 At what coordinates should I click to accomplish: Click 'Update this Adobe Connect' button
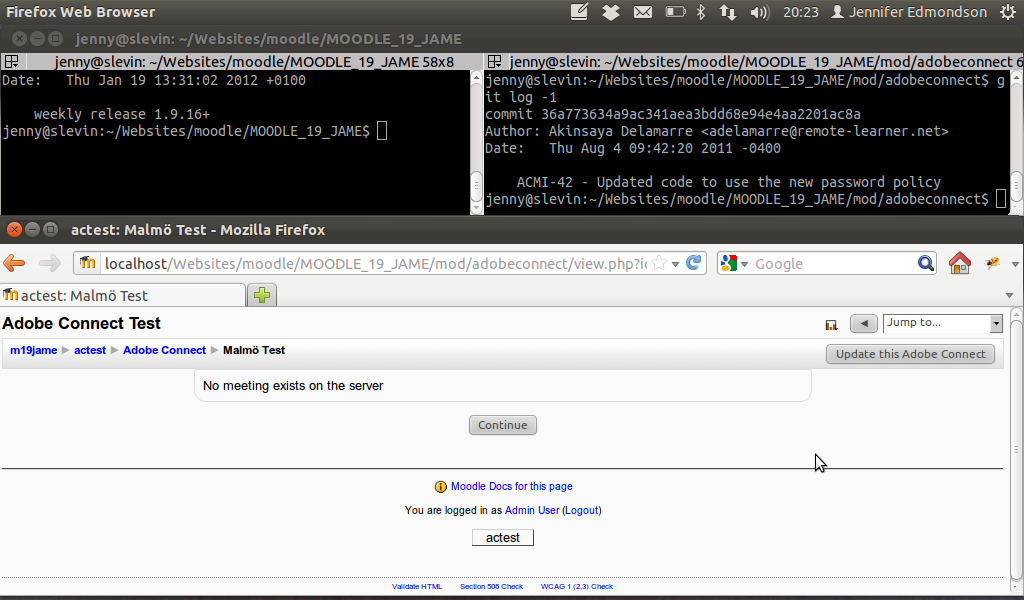[910, 354]
